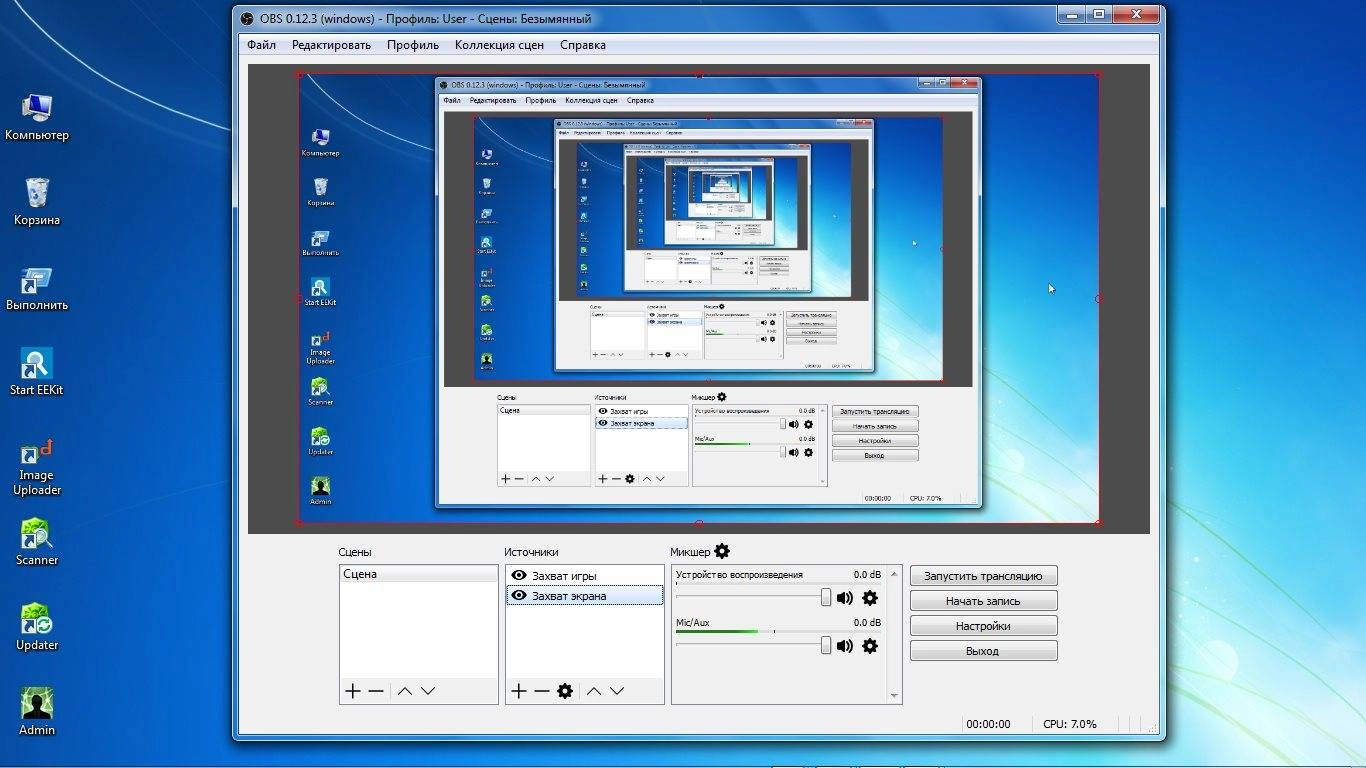Move scene up with arrow
Image resolution: width=1366 pixels, height=768 pixels.
(404, 691)
